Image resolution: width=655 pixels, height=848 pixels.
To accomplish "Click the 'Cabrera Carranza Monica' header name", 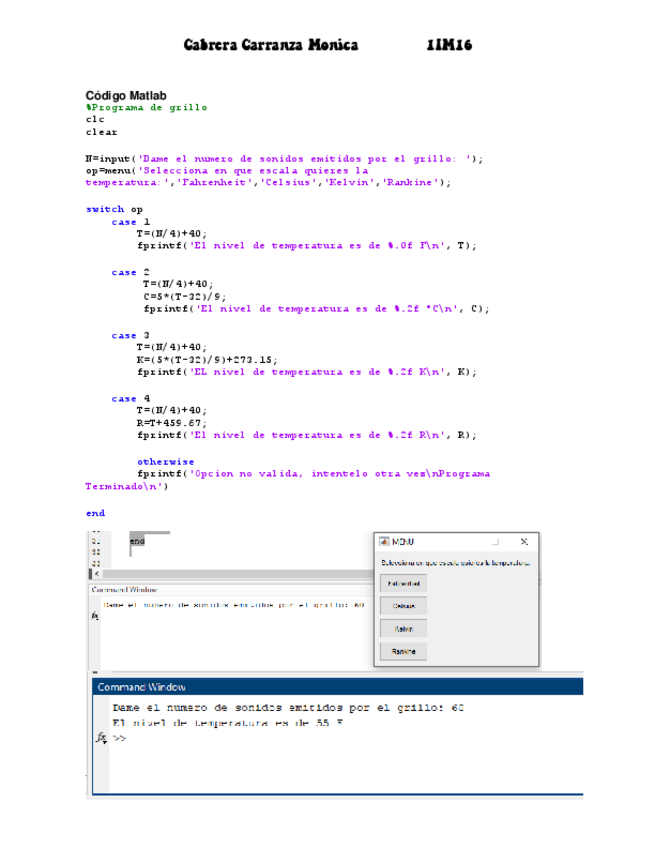I will pyautogui.click(x=271, y=46).
